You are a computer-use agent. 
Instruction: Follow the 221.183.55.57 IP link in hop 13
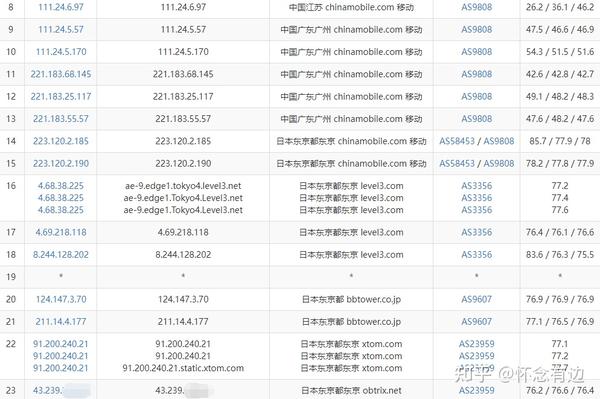[61, 119]
